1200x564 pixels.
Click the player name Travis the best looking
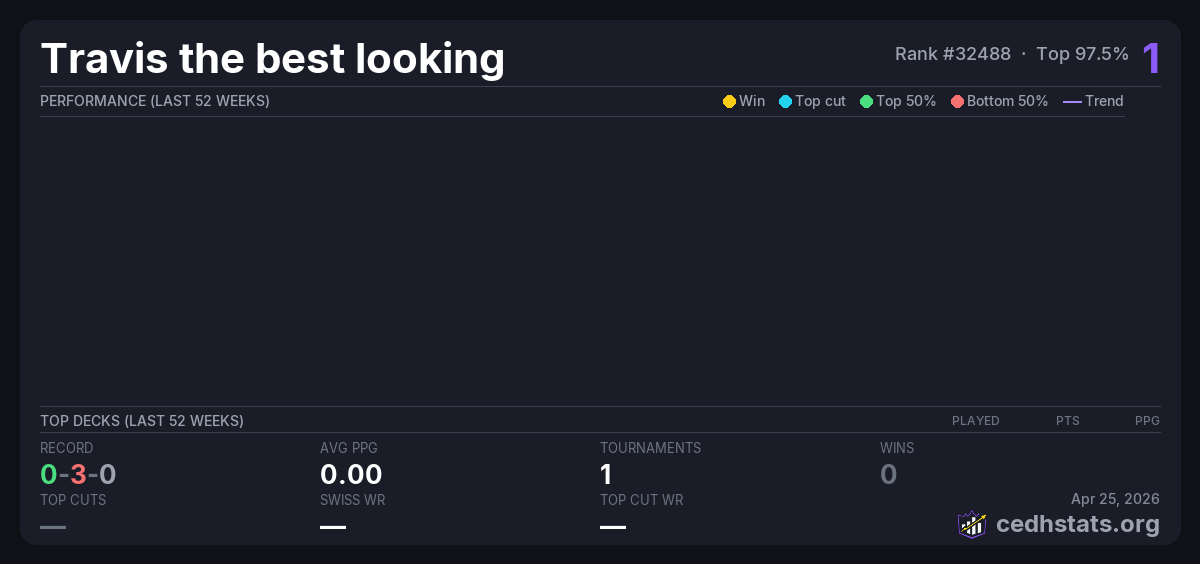[x=272, y=59]
